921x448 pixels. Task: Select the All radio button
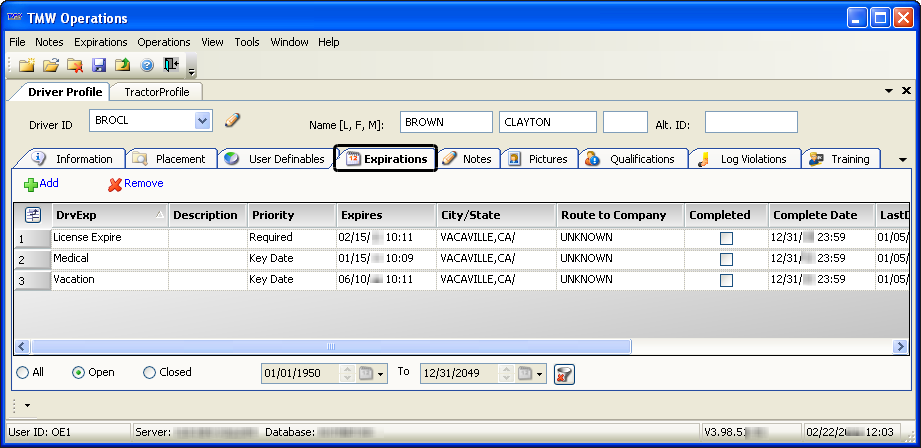click(22, 373)
